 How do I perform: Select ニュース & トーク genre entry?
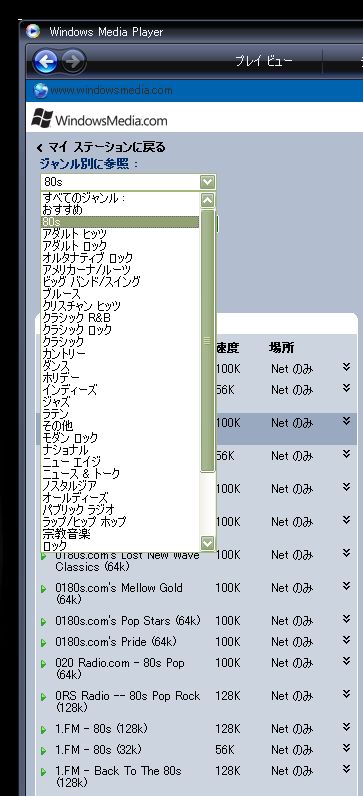pyautogui.click(x=81, y=474)
